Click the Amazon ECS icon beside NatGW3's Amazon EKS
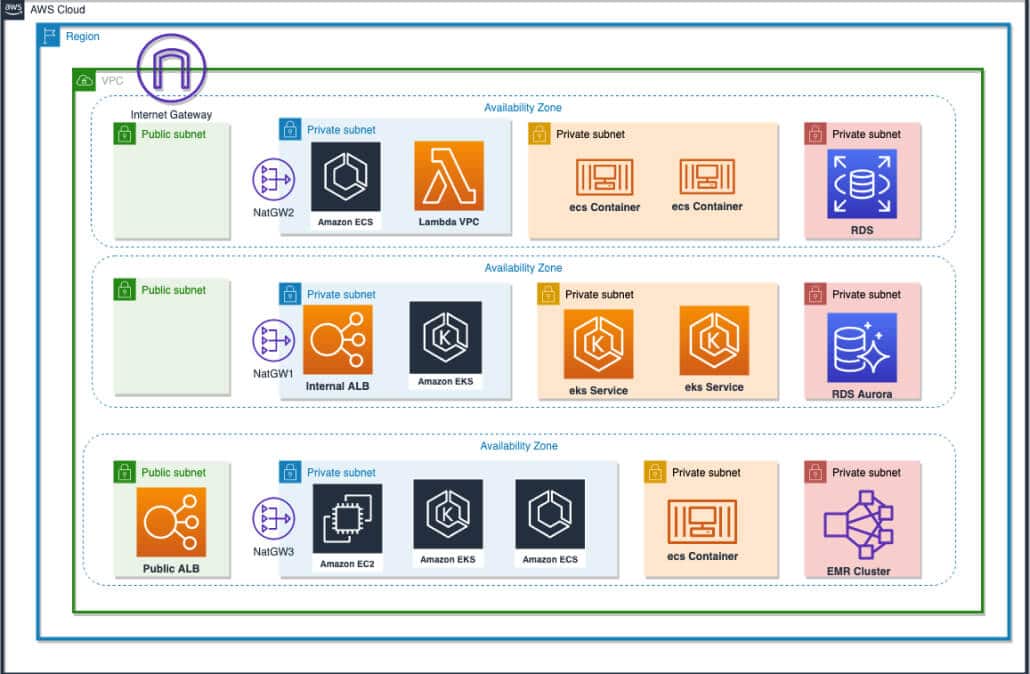Viewport: 1030px width, 674px height. tap(550, 514)
